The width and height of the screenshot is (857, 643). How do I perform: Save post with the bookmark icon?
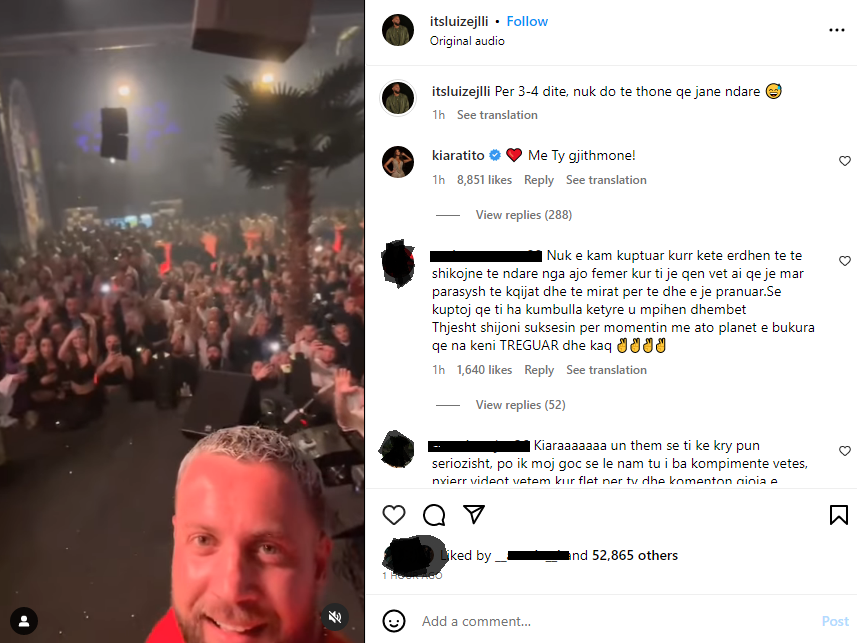click(838, 515)
